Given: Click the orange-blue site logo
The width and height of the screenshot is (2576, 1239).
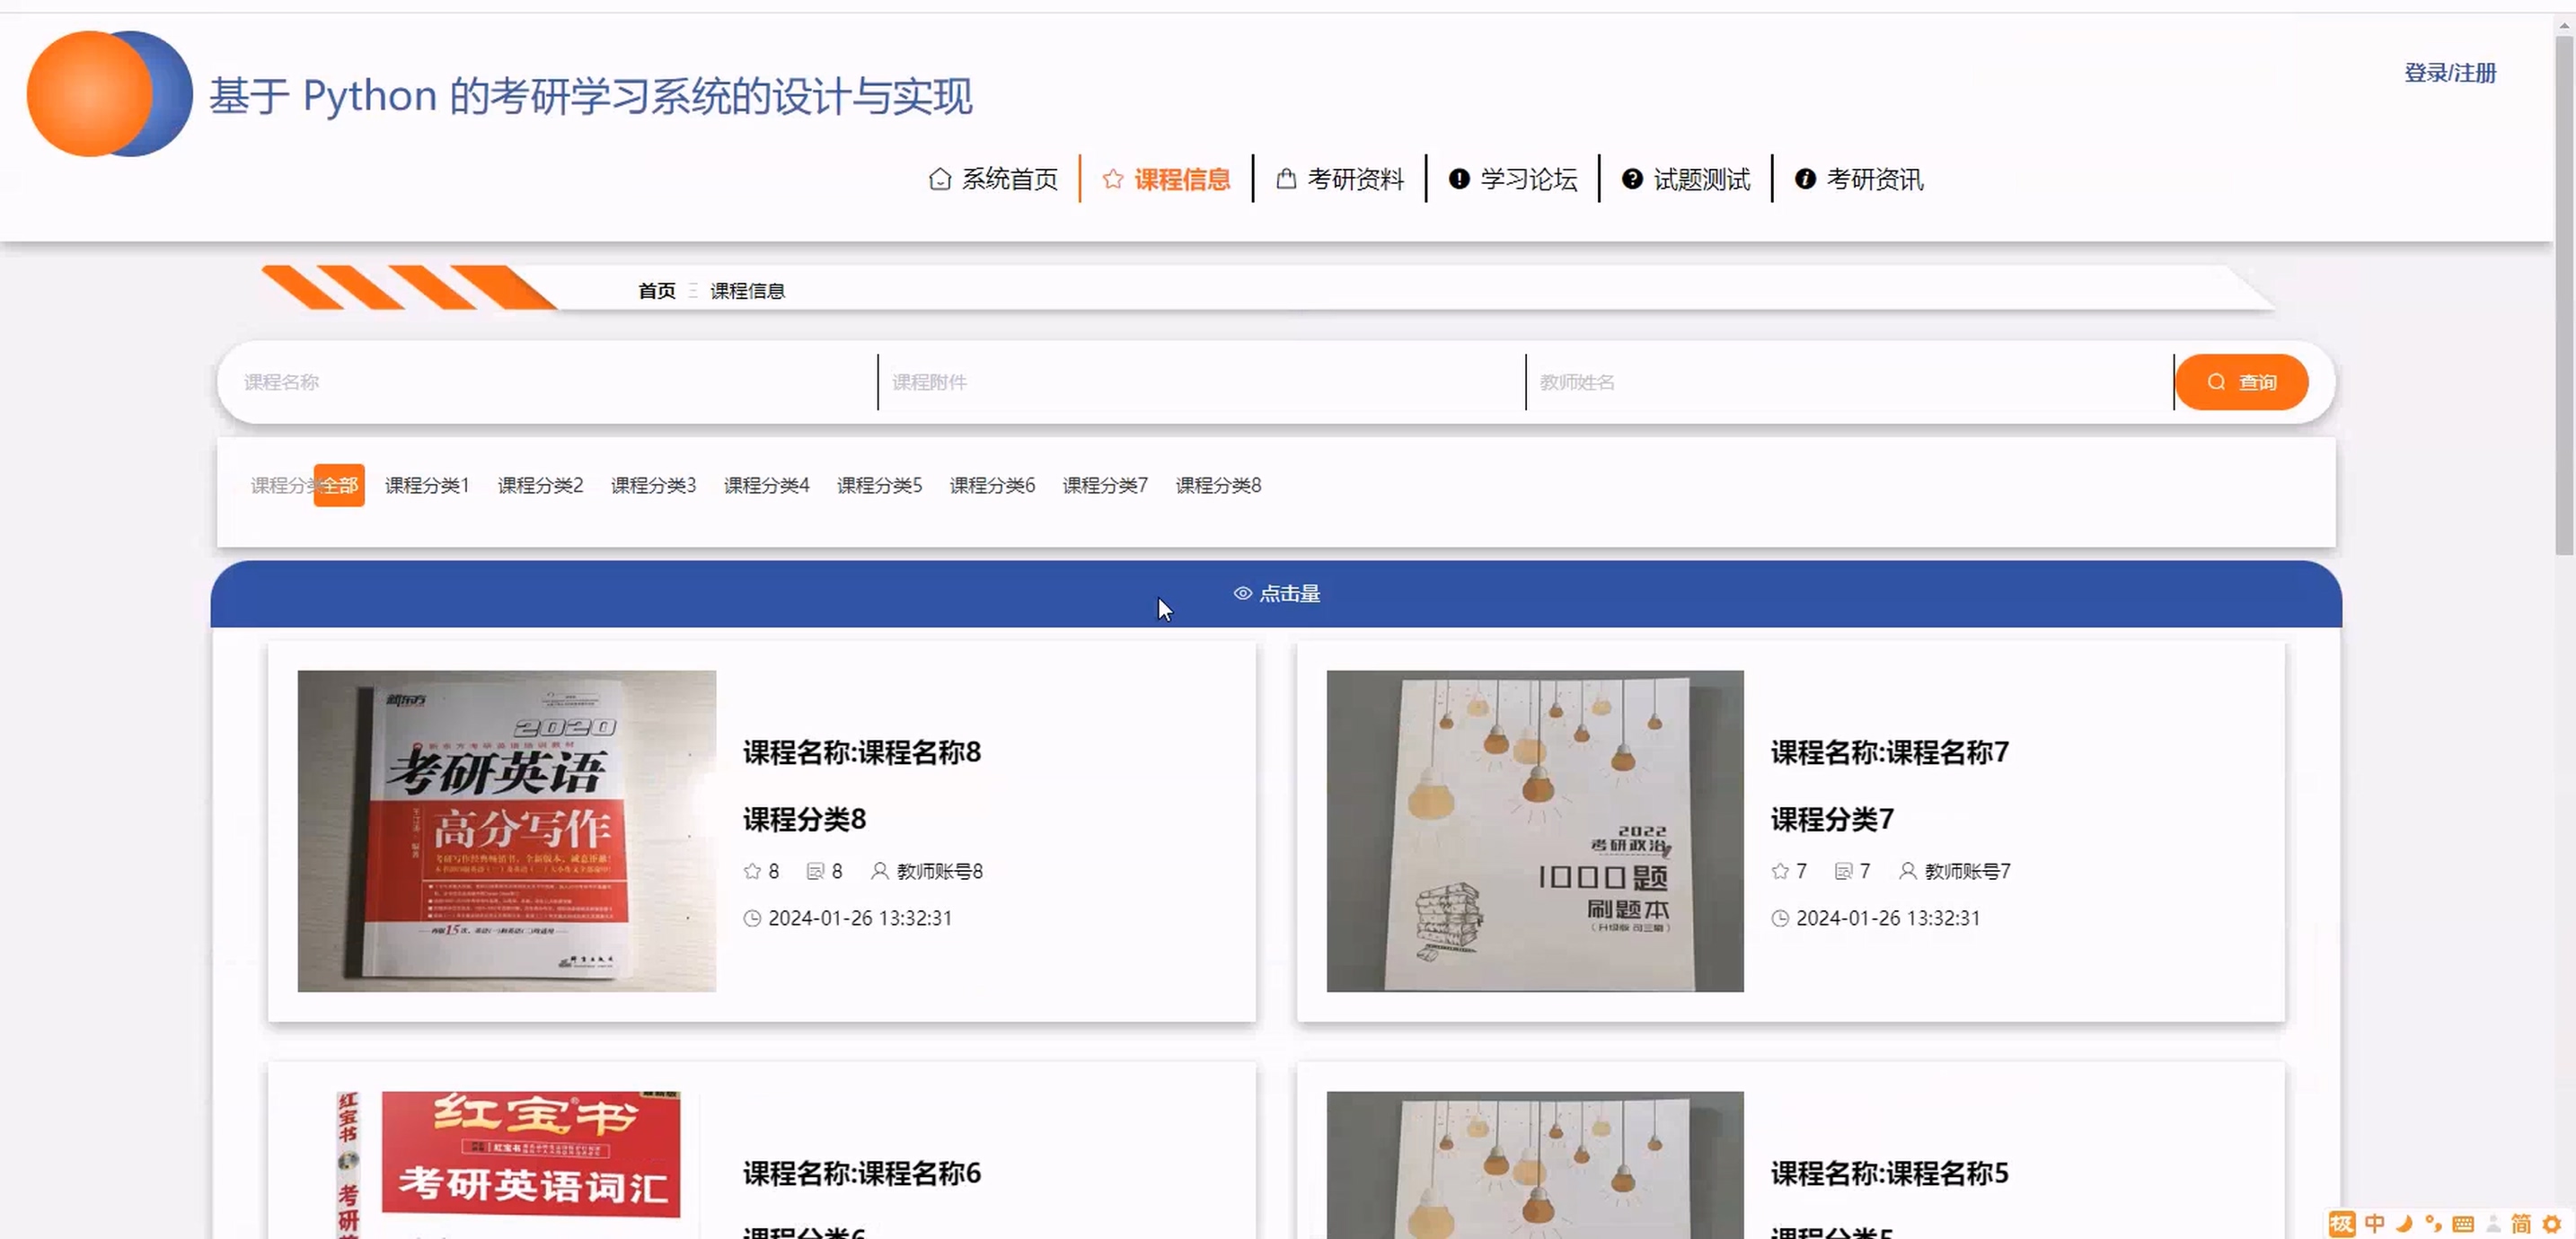Looking at the screenshot, I should point(109,94).
